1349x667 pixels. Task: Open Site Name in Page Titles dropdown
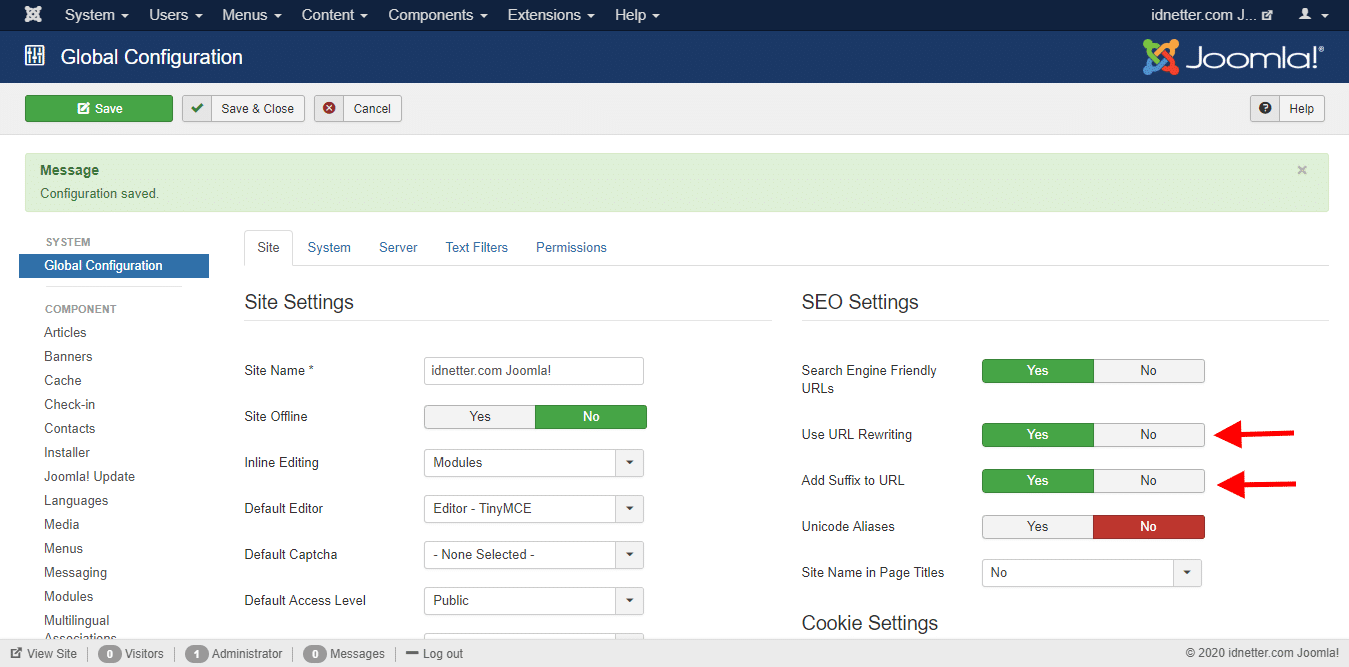tap(1092, 573)
